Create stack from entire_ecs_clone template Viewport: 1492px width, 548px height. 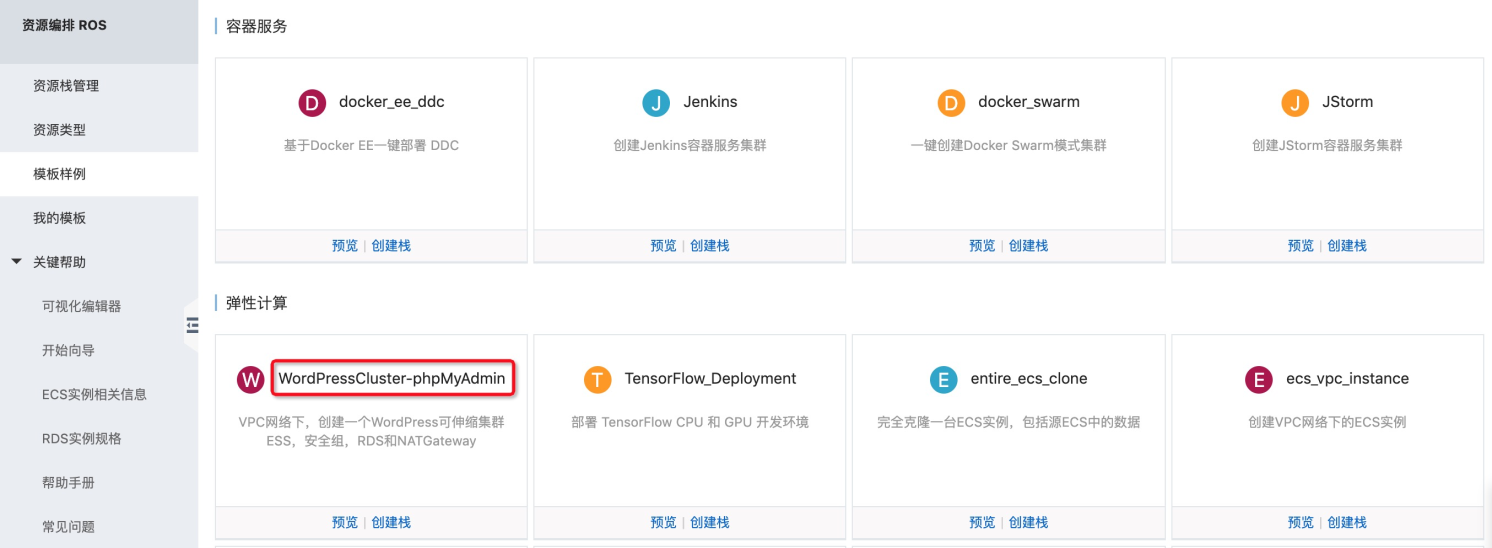click(1028, 522)
